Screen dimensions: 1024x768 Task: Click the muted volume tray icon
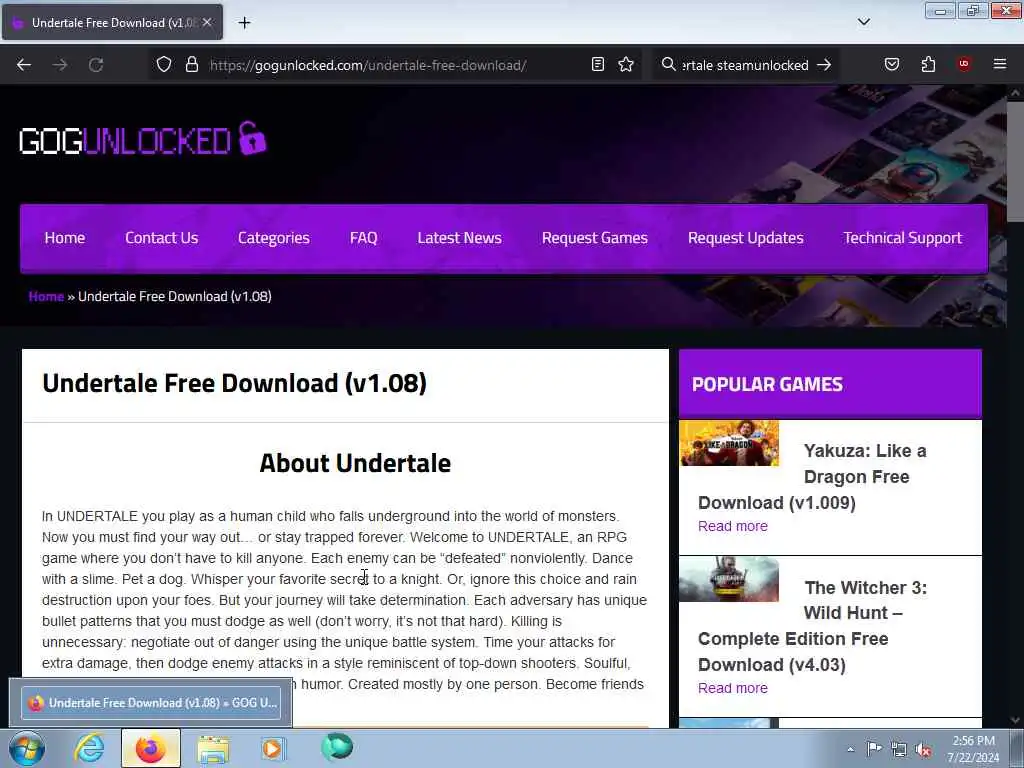(923, 750)
